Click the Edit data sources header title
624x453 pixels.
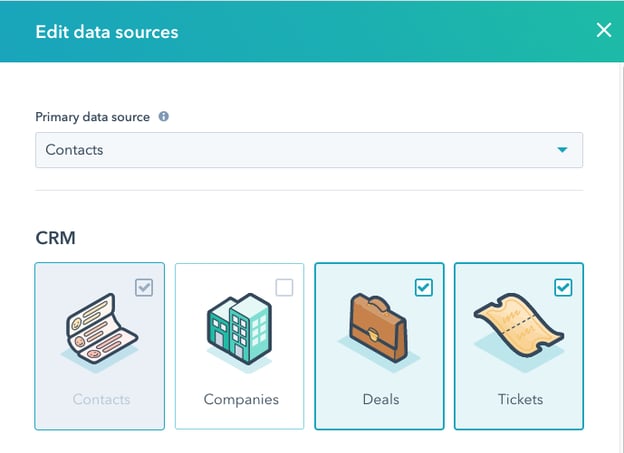point(107,32)
